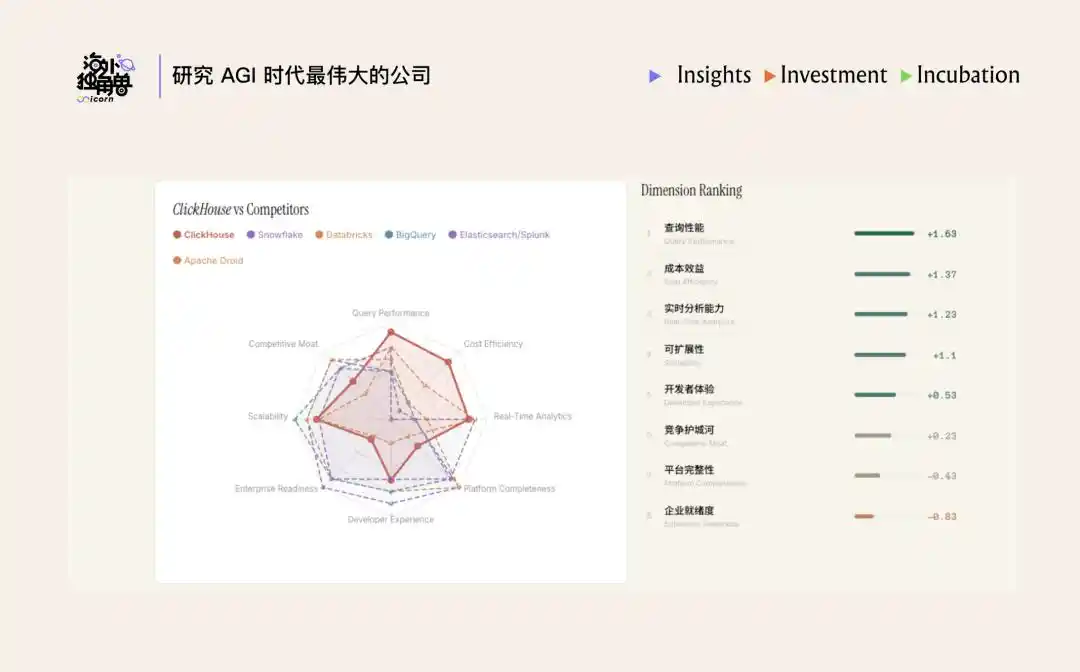Image resolution: width=1080 pixels, height=672 pixels.
Task: Click the 查询性能 ranking row
Action: (802, 234)
